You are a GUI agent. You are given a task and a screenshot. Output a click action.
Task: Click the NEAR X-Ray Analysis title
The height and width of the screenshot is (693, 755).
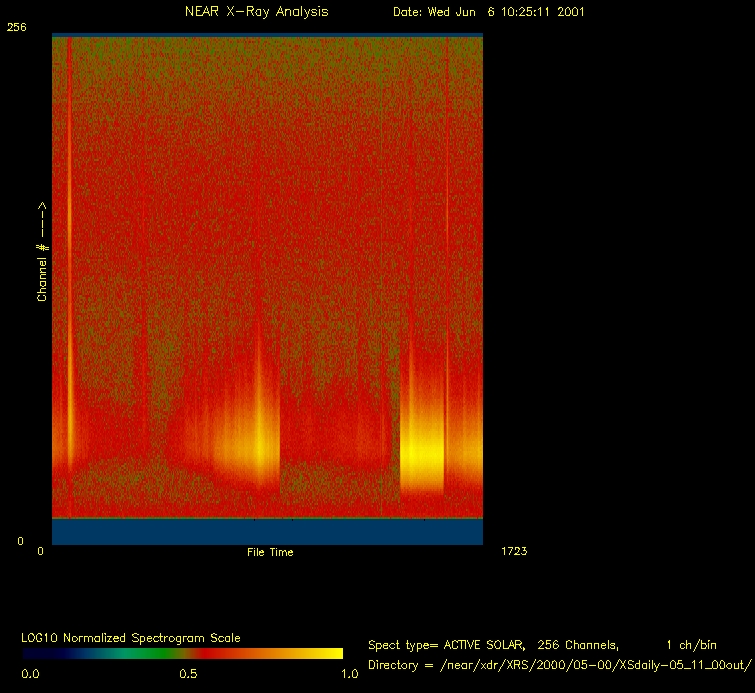[256, 12]
